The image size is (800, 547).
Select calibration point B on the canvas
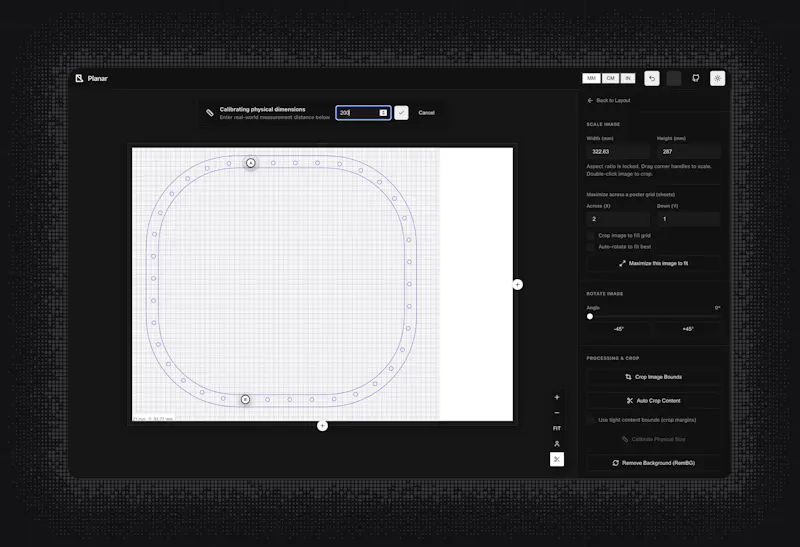[x=245, y=399]
